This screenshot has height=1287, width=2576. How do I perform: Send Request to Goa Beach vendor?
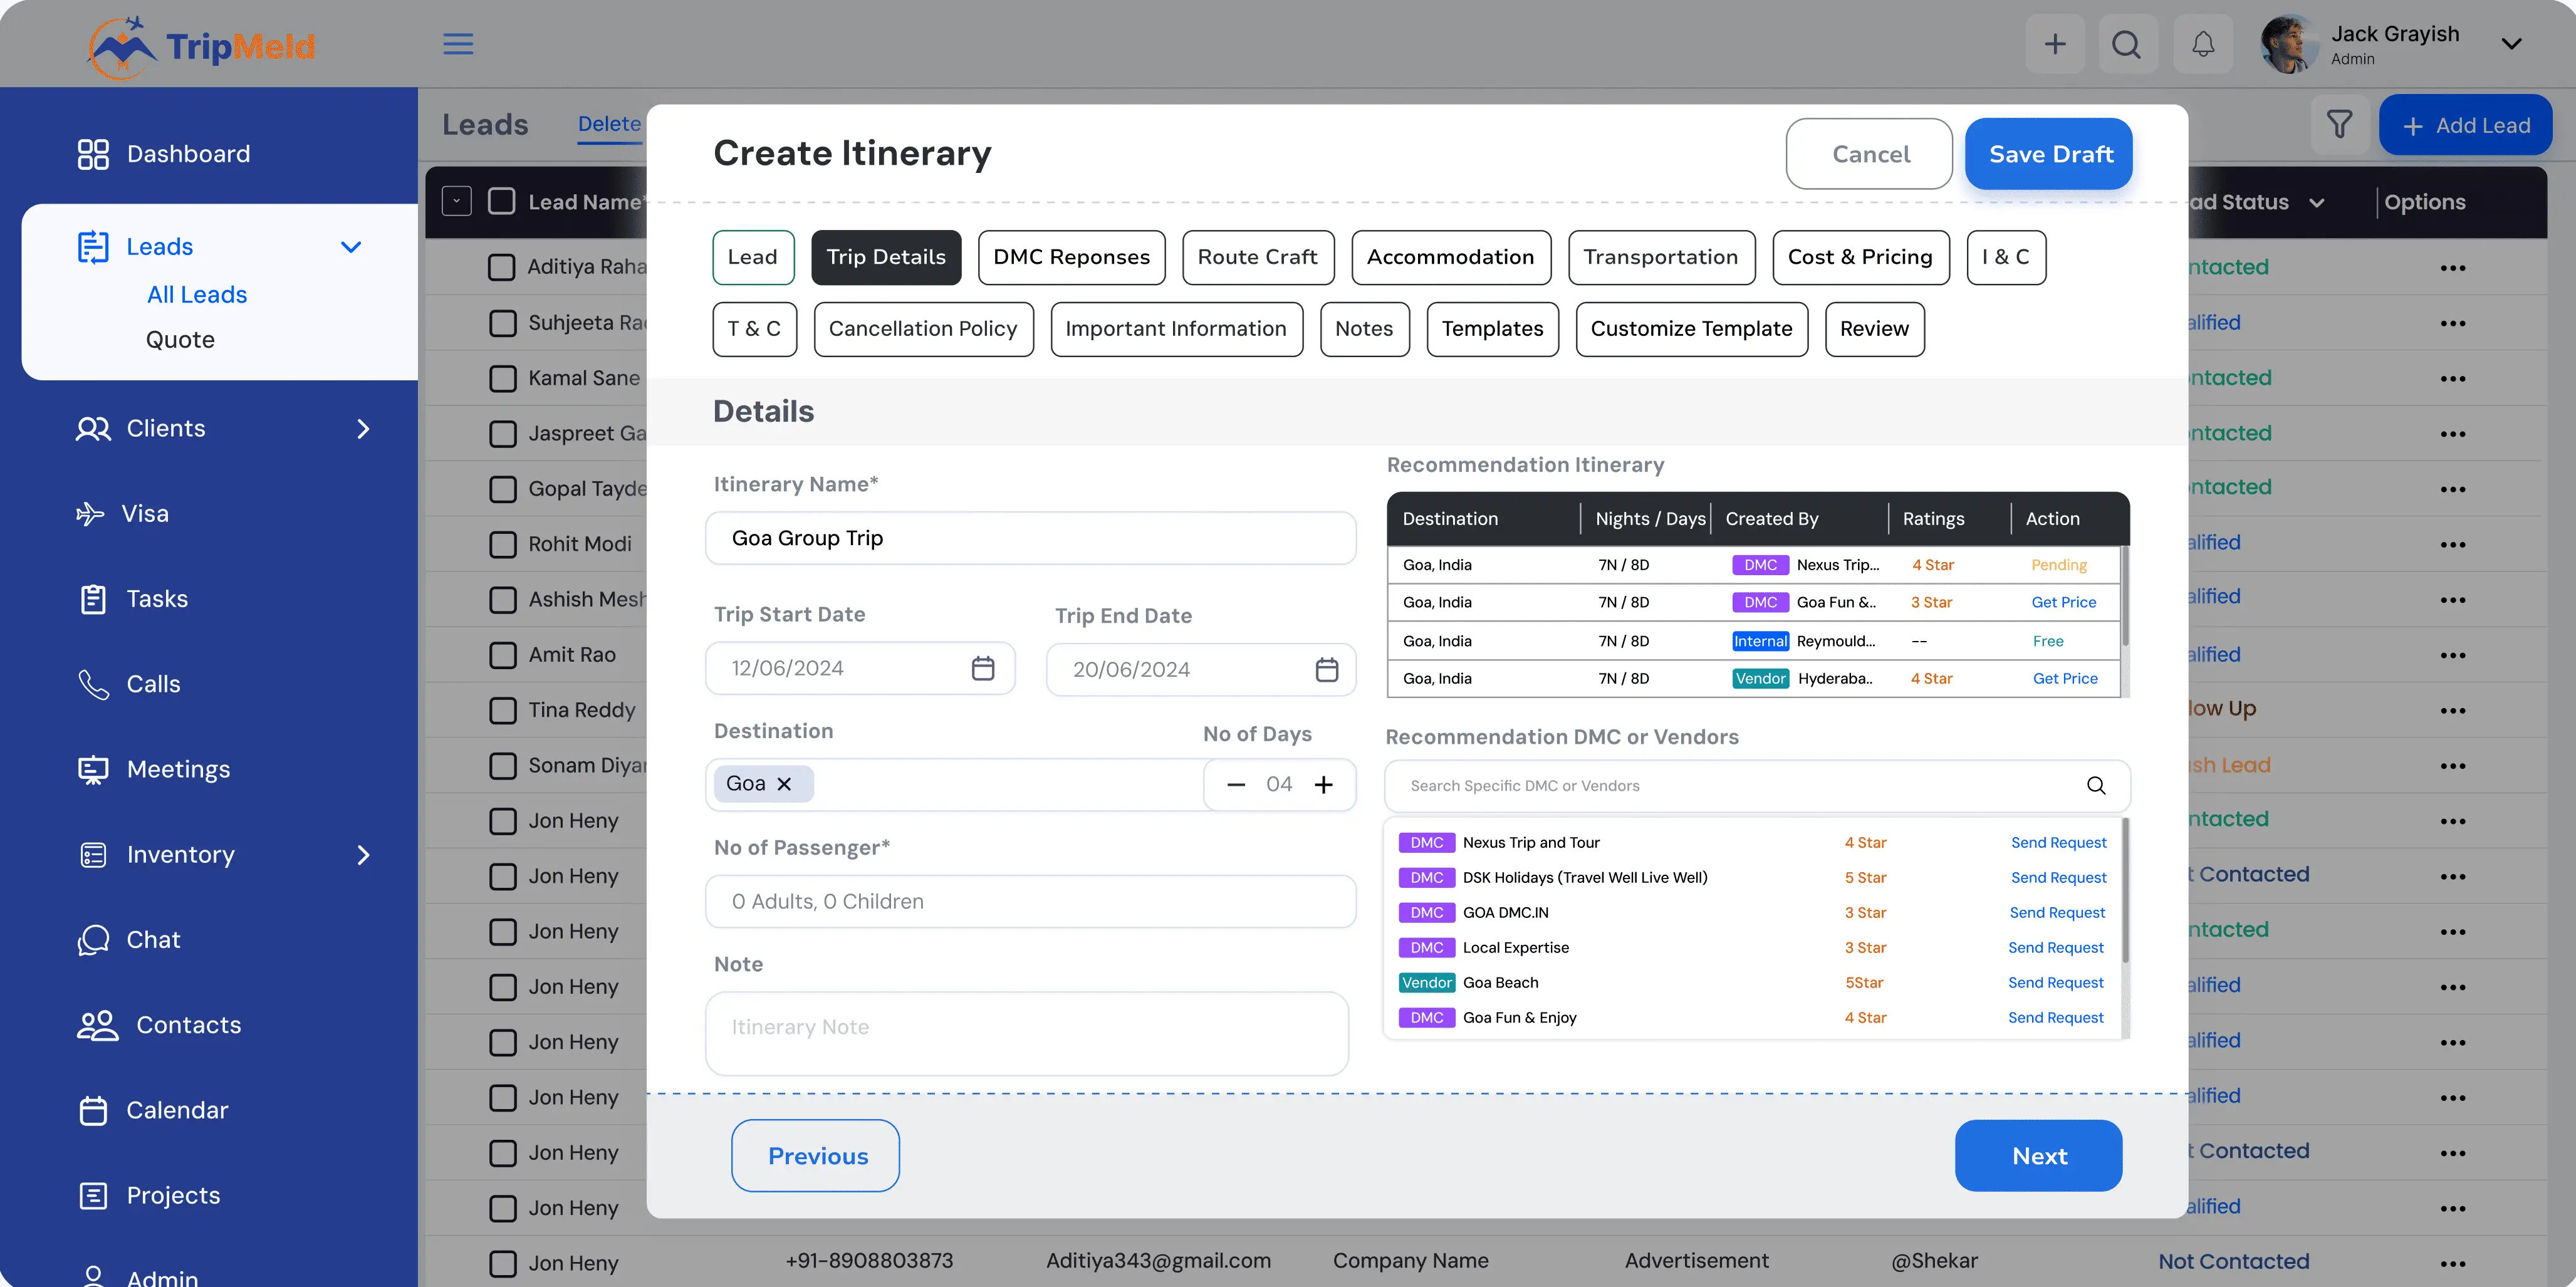(2055, 983)
